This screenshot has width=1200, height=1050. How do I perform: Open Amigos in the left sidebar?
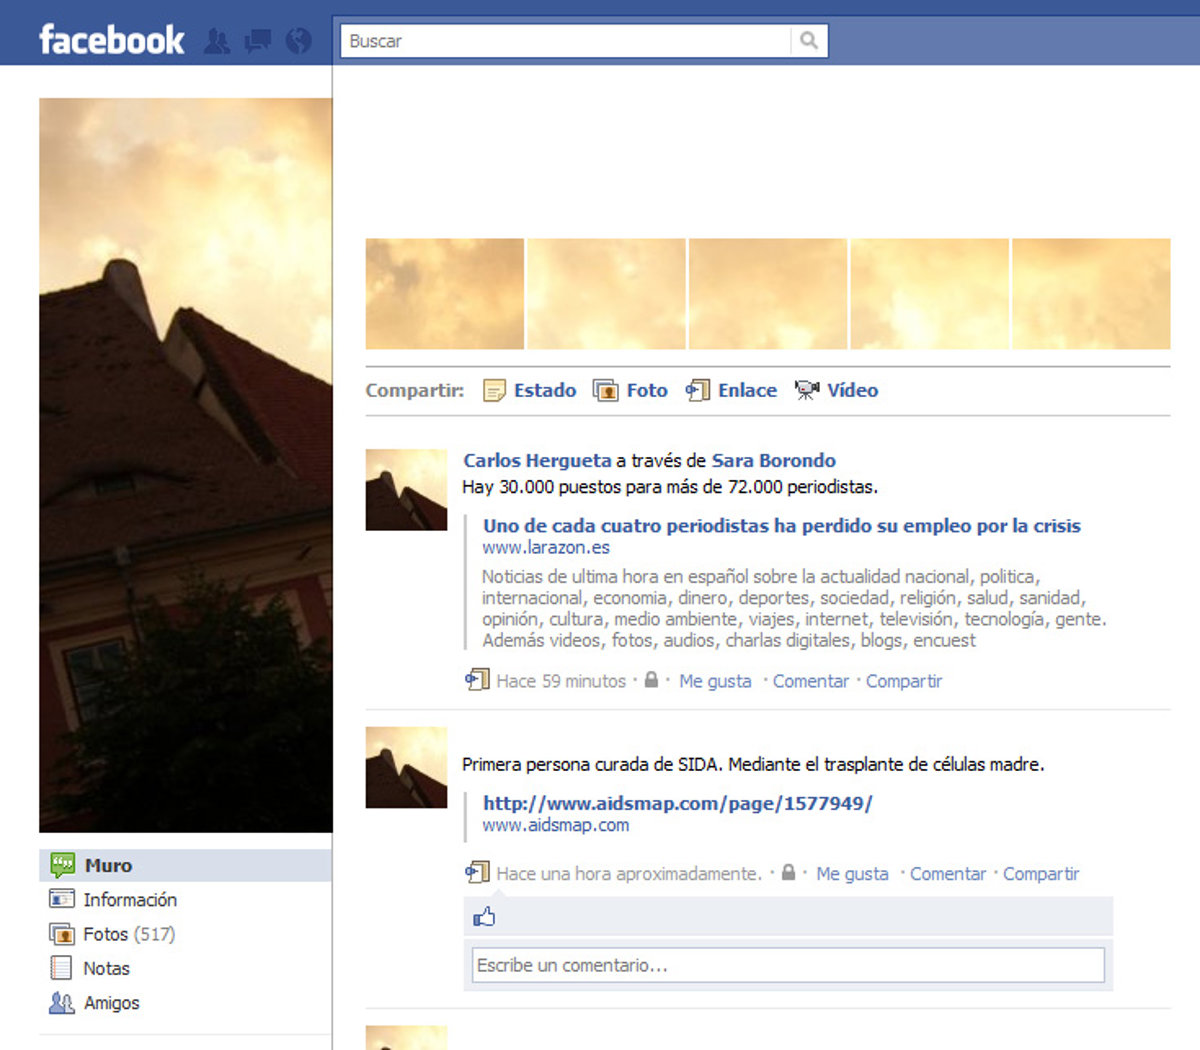pos(111,1003)
